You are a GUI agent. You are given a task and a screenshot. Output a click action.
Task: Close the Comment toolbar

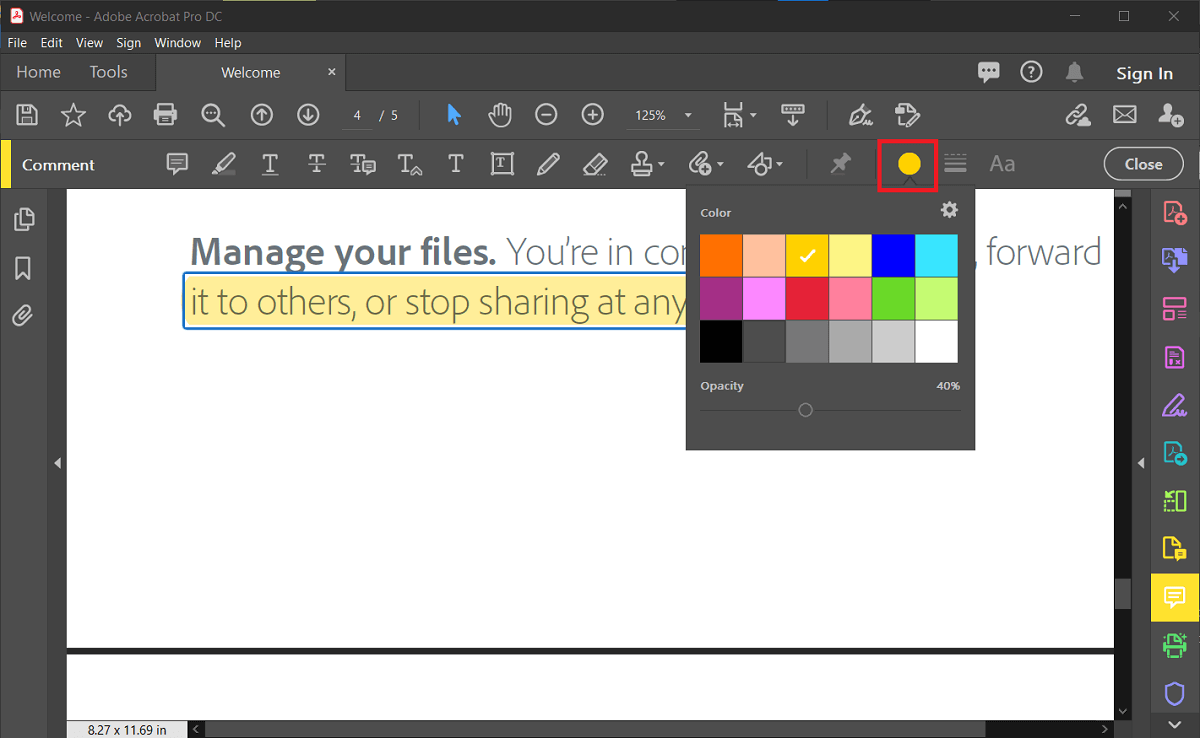[1143, 163]
